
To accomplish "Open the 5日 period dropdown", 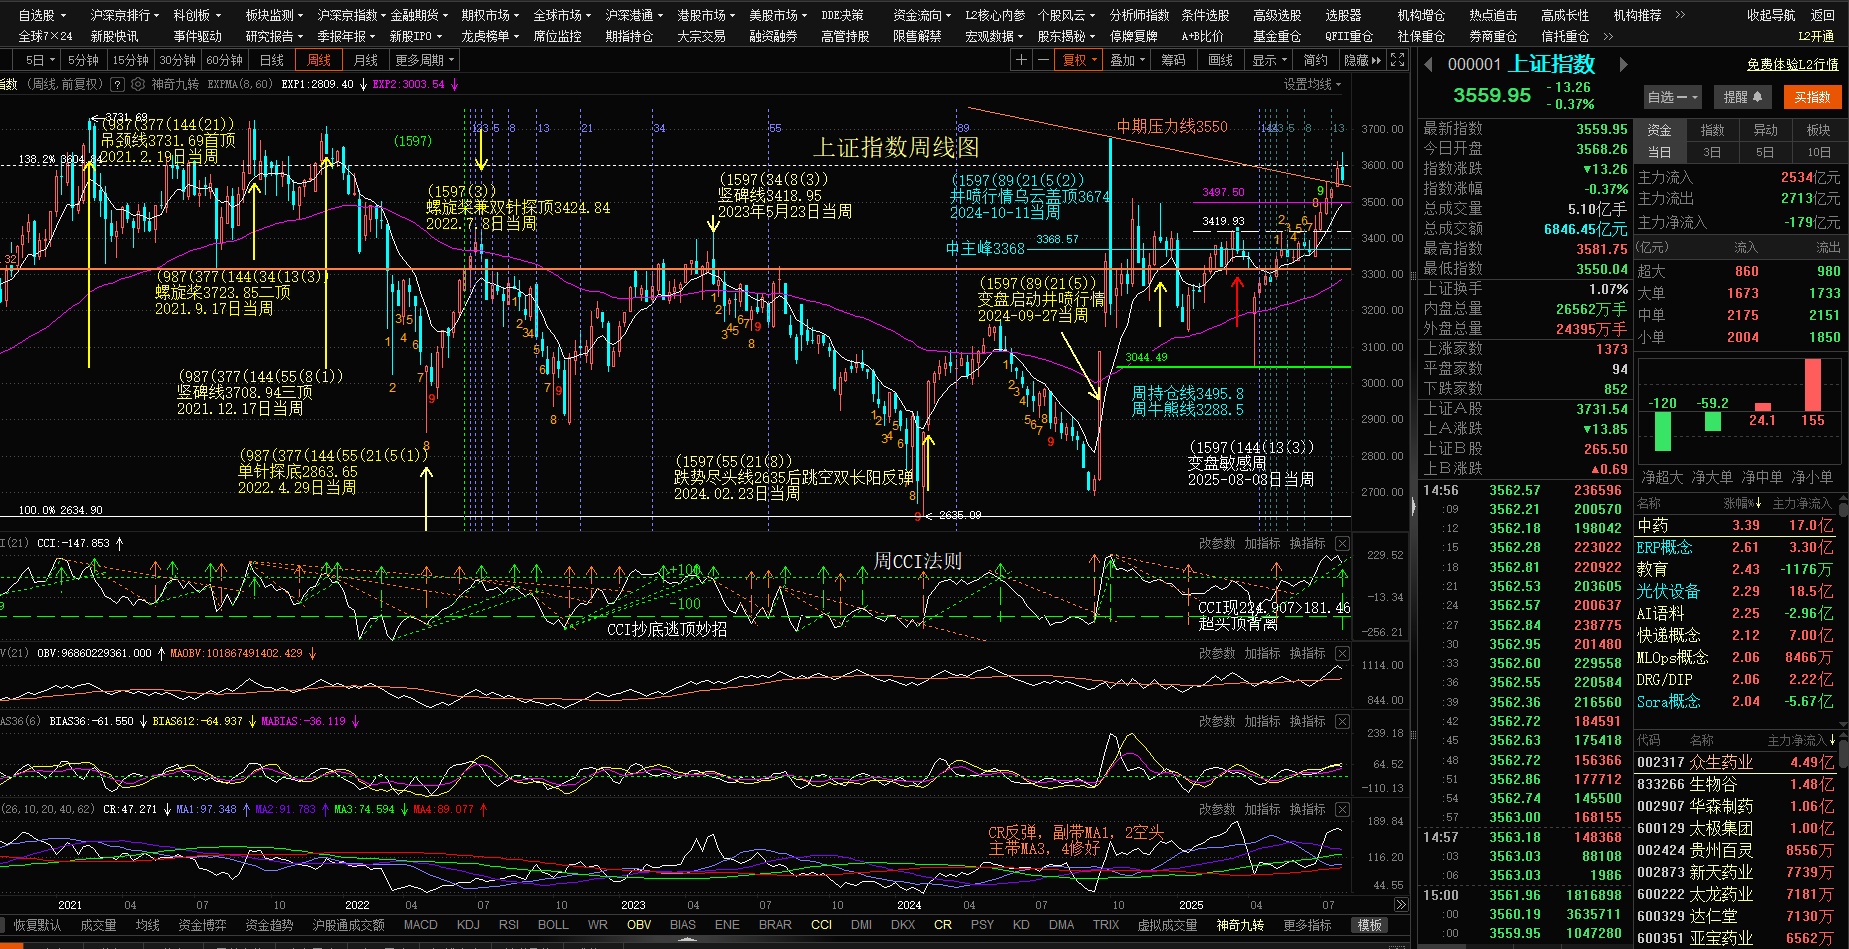I will click(x=39, y=60).
